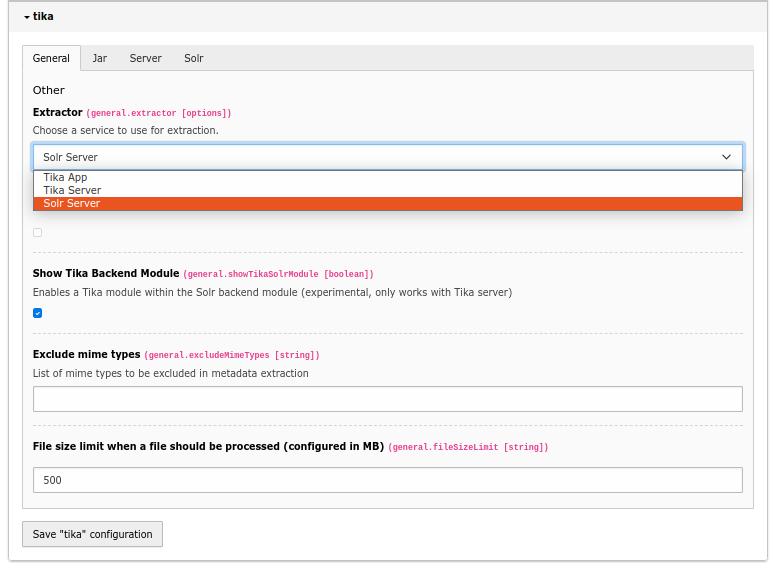This screenshot has height=567, width=775.
Task: Uncheck the Show Tika Backend Module checkbox
Action: (x=38, y=313)
